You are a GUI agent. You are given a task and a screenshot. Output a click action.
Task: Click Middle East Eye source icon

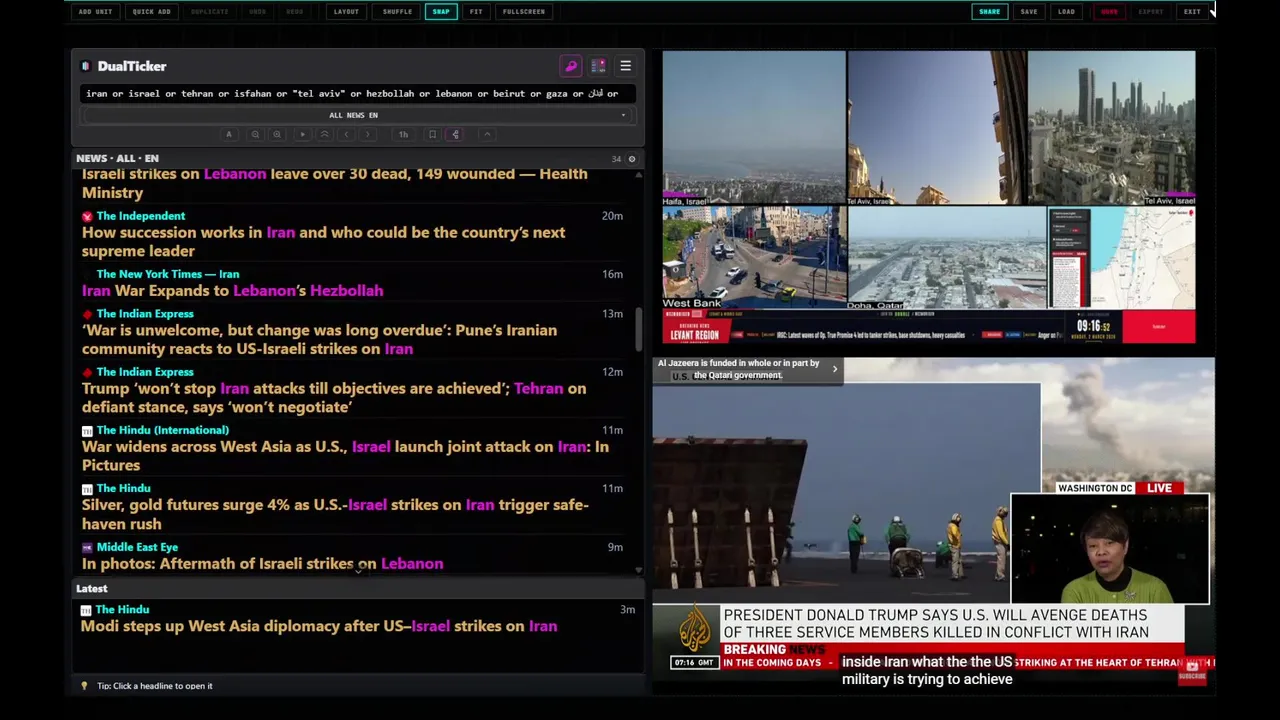pos(87,547)
